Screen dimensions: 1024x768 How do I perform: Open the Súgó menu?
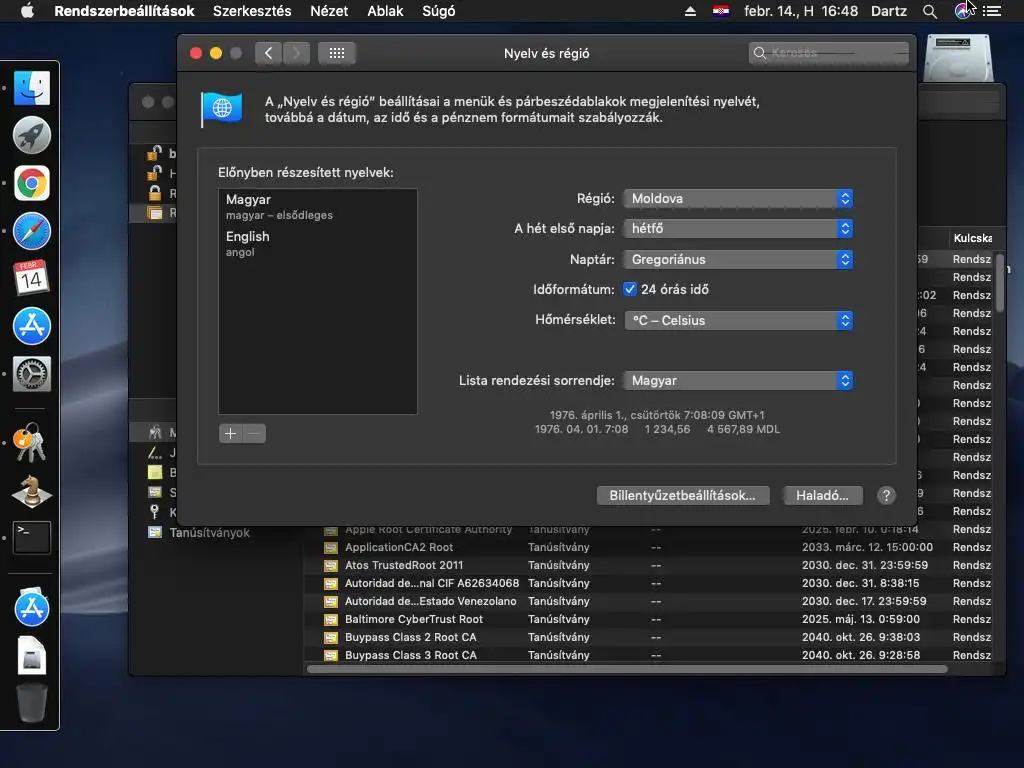tap(439, 11)
